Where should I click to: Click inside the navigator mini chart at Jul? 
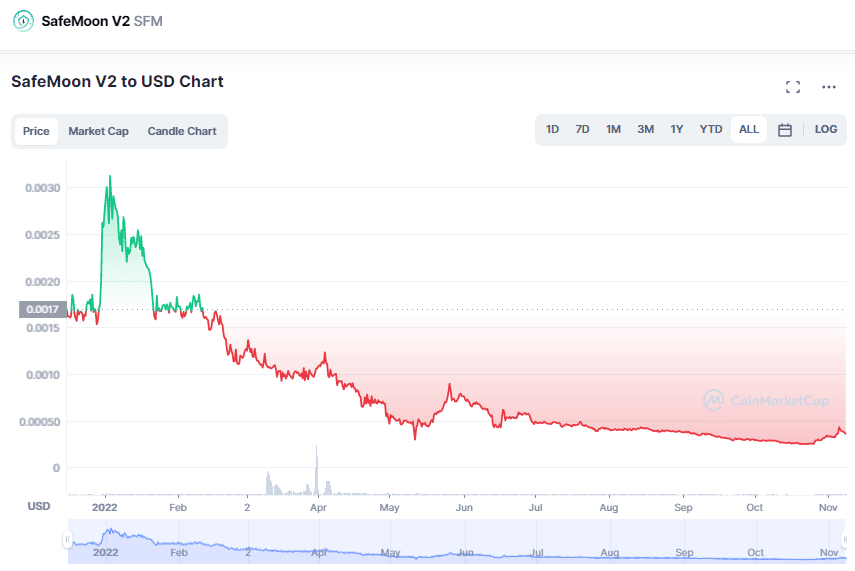pos(537,552)
